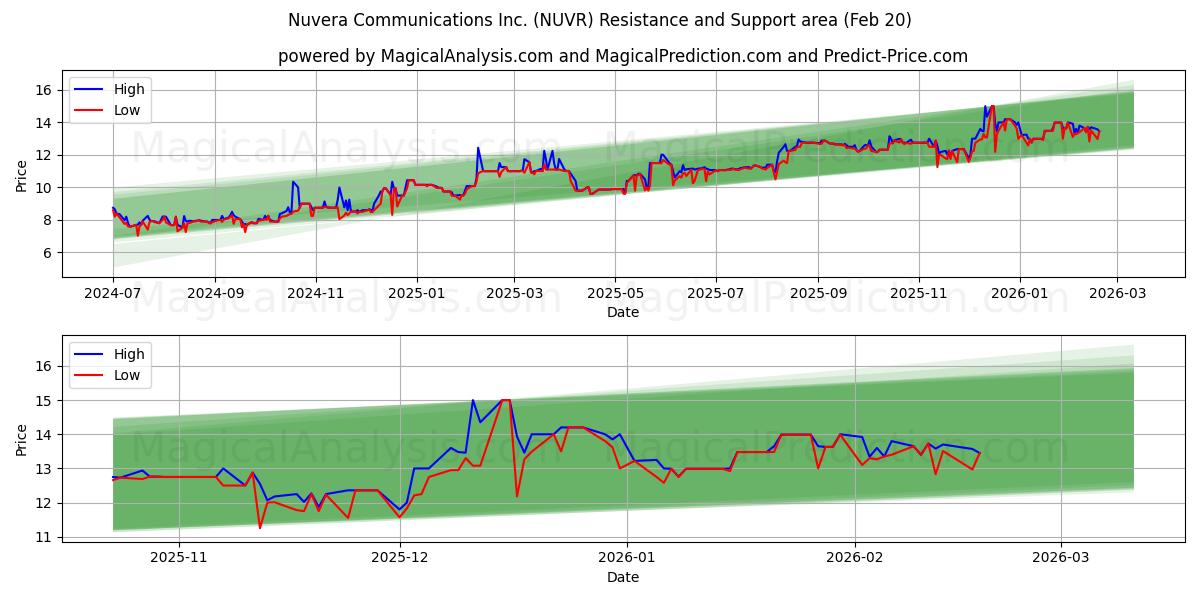
Task: Click the '2025-05' date tick label
Action: (x=615, y=293)
